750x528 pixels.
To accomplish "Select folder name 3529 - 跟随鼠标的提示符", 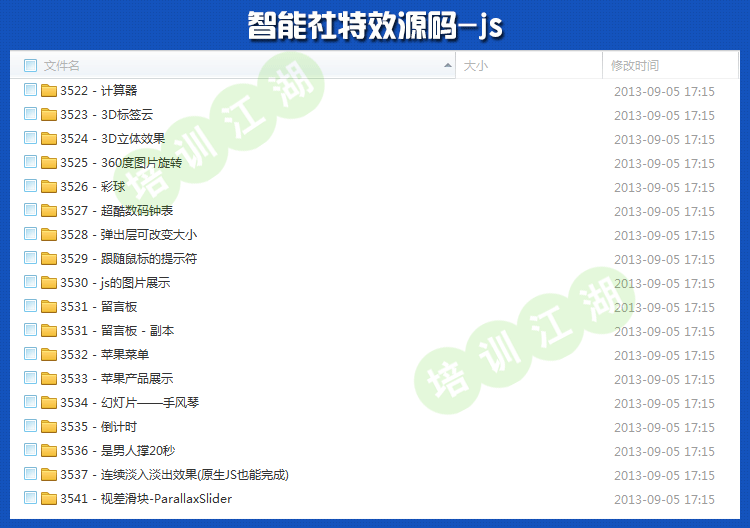I will [129, 258].
